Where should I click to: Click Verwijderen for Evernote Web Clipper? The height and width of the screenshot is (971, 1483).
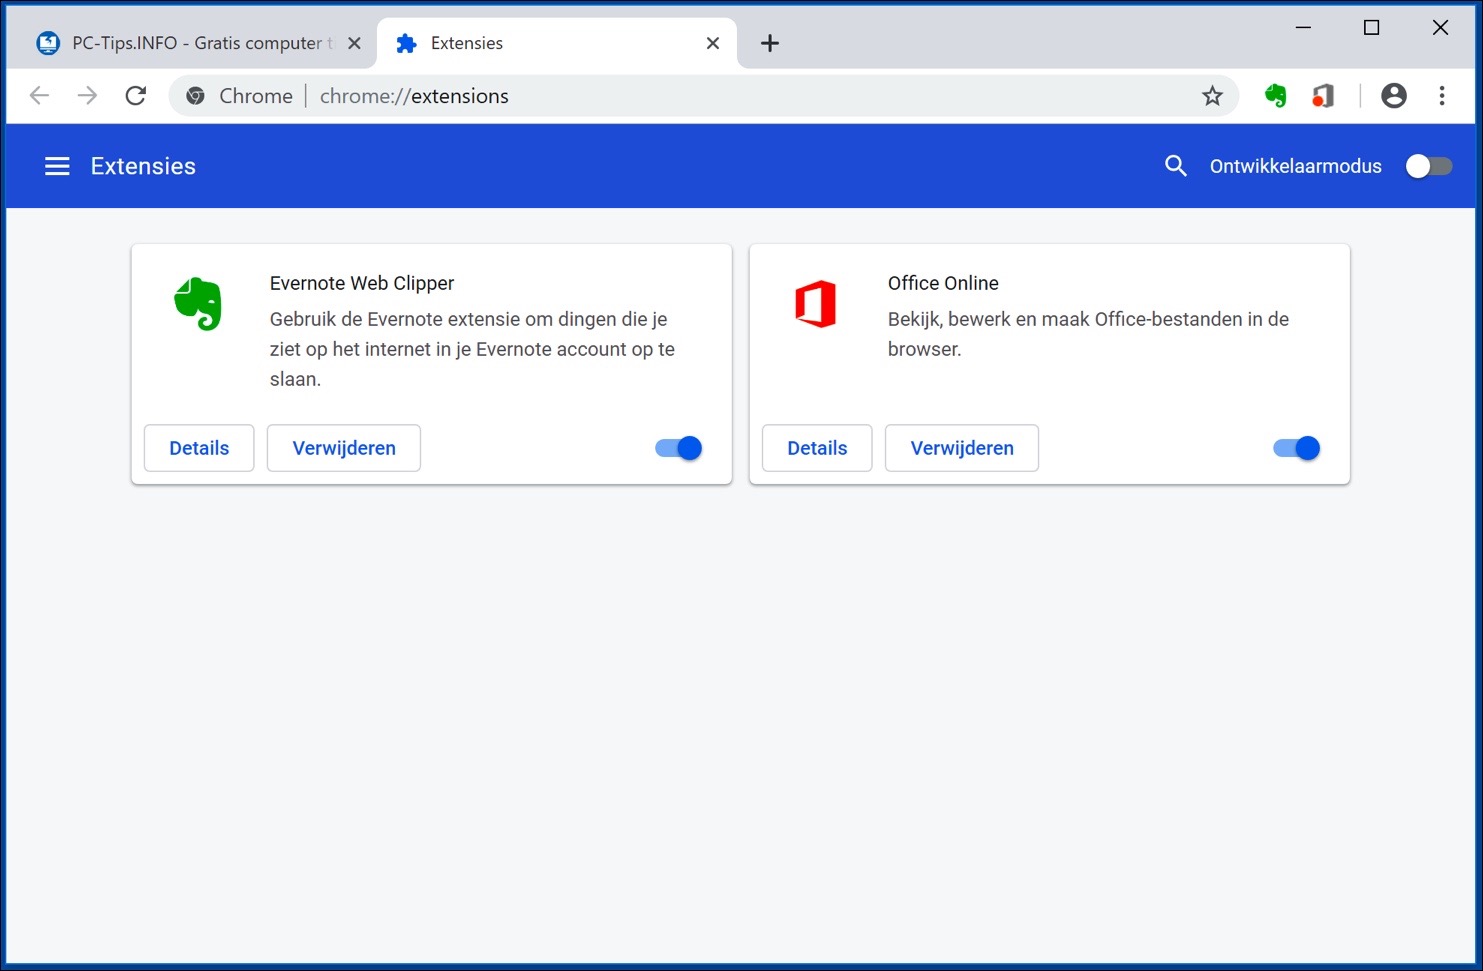[344, 448]
